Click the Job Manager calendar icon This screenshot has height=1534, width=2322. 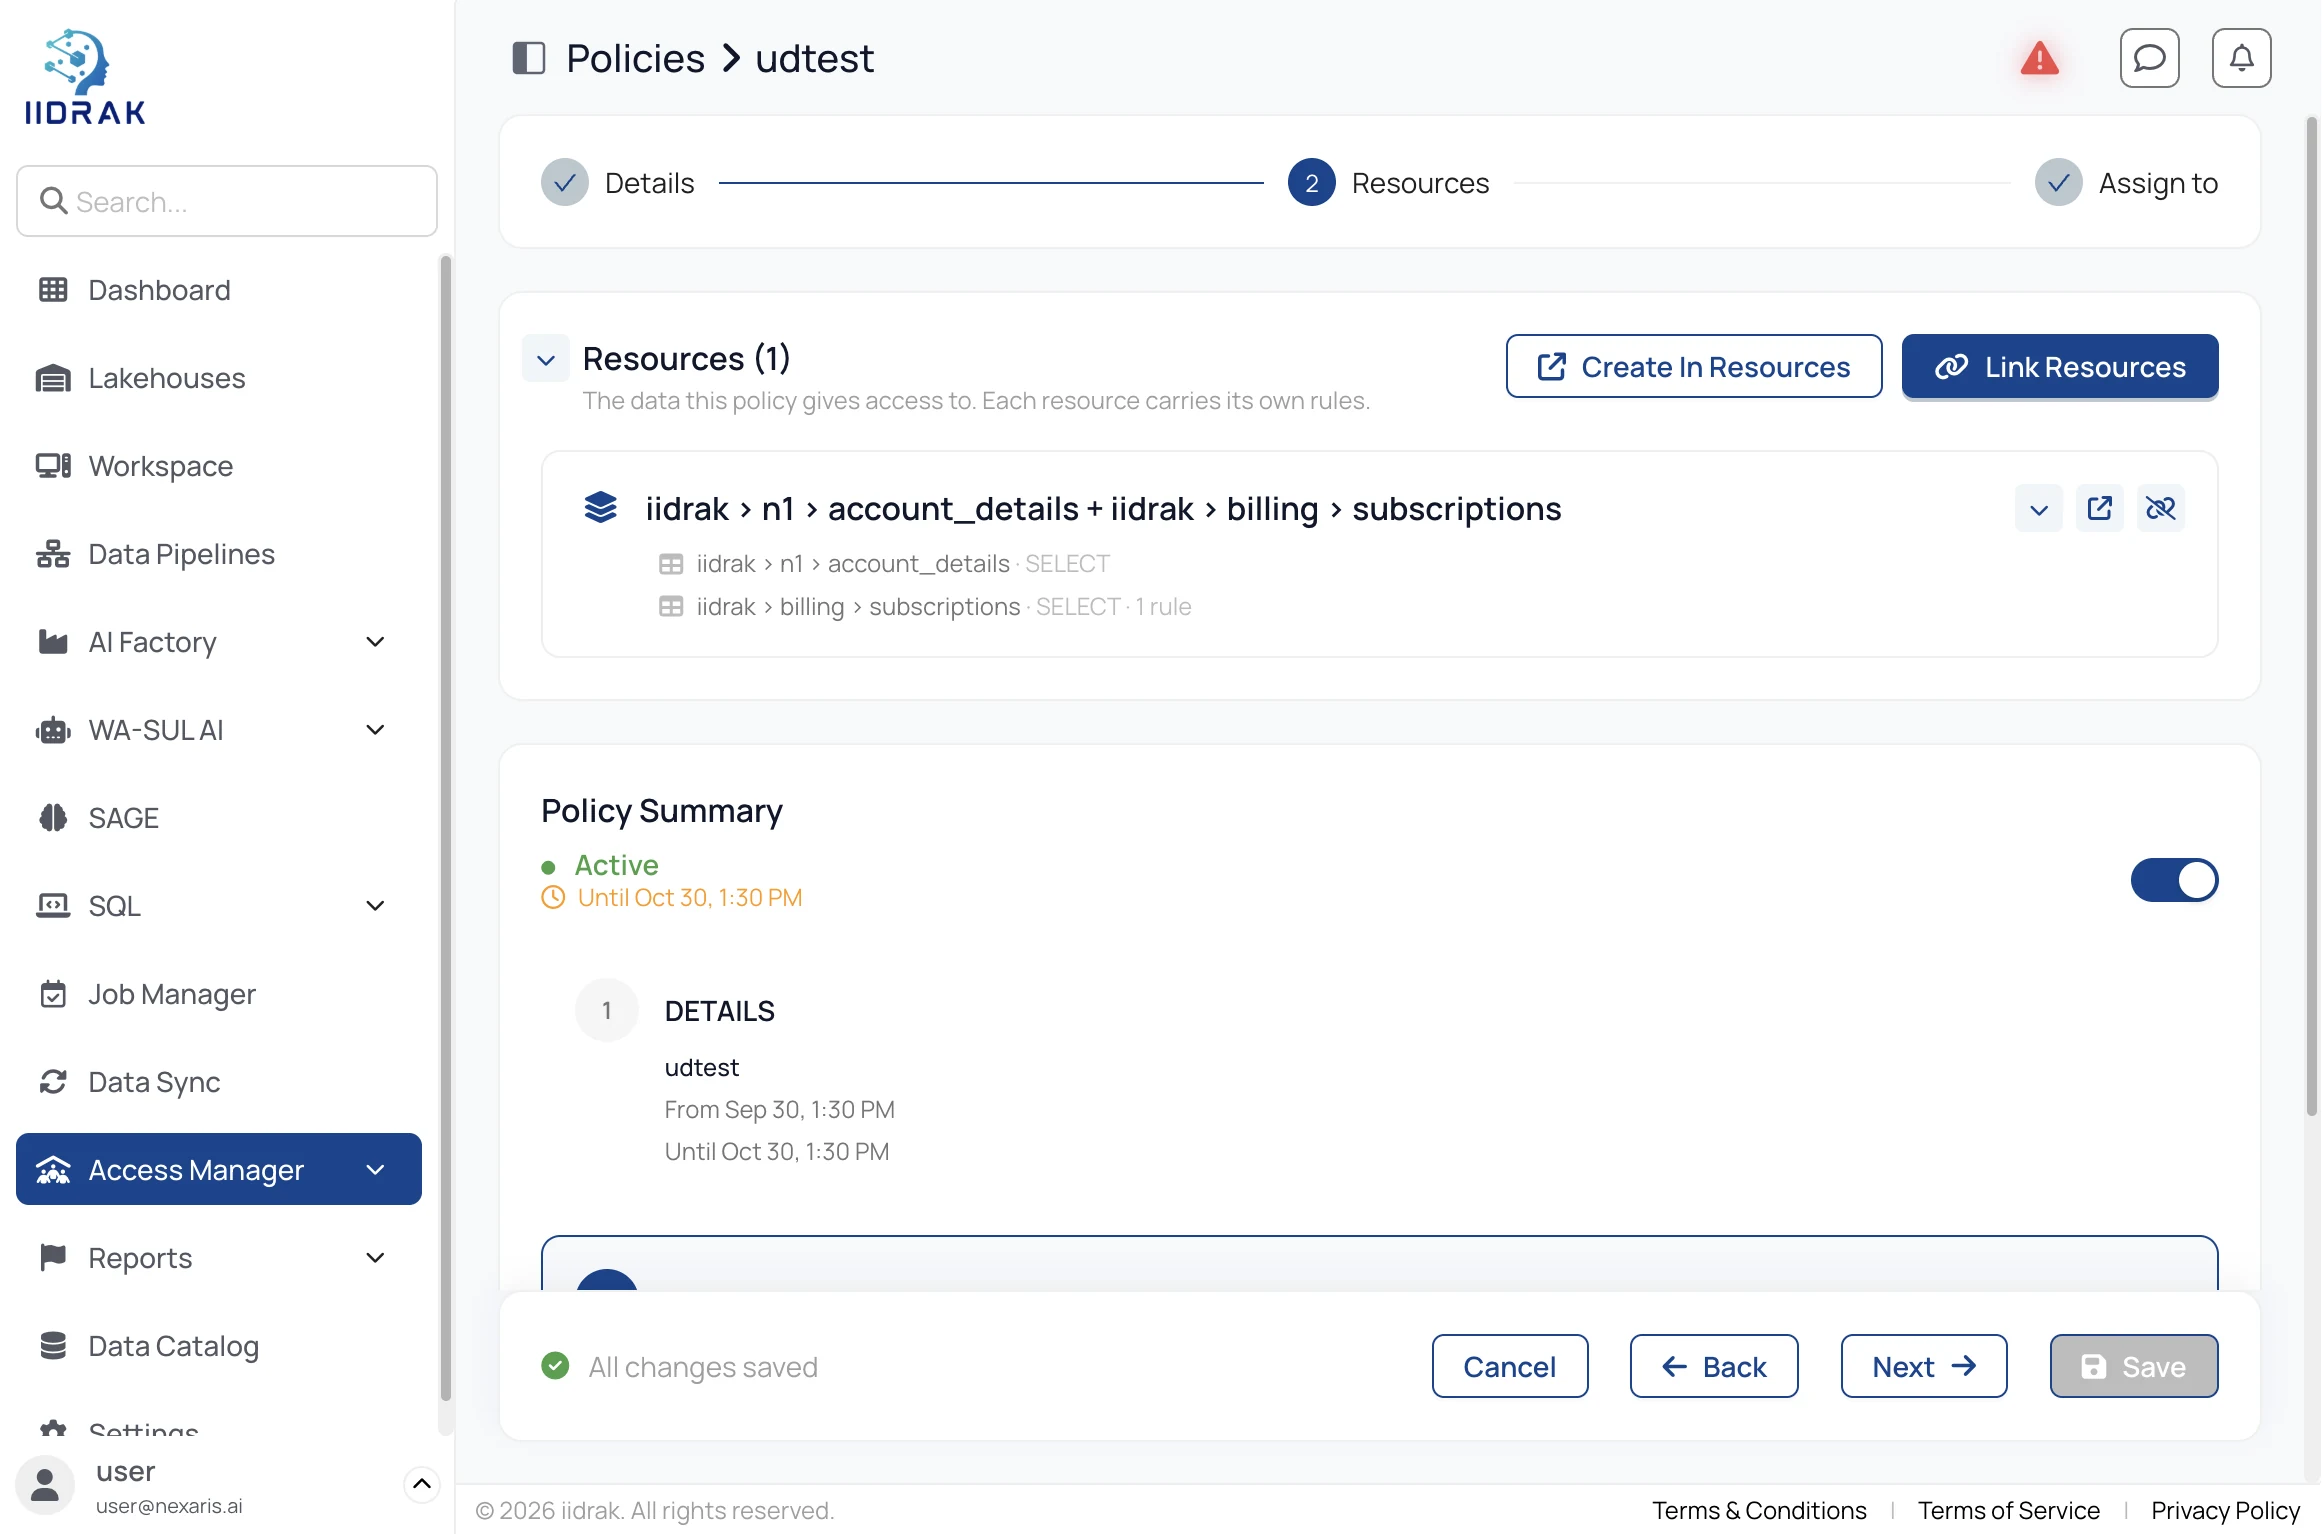[x=53, y=994]
